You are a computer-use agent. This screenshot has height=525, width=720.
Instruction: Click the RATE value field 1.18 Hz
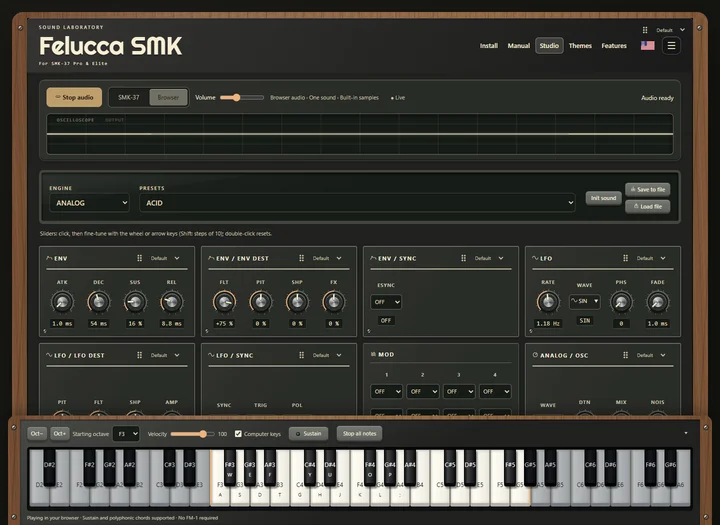[548, 323]
